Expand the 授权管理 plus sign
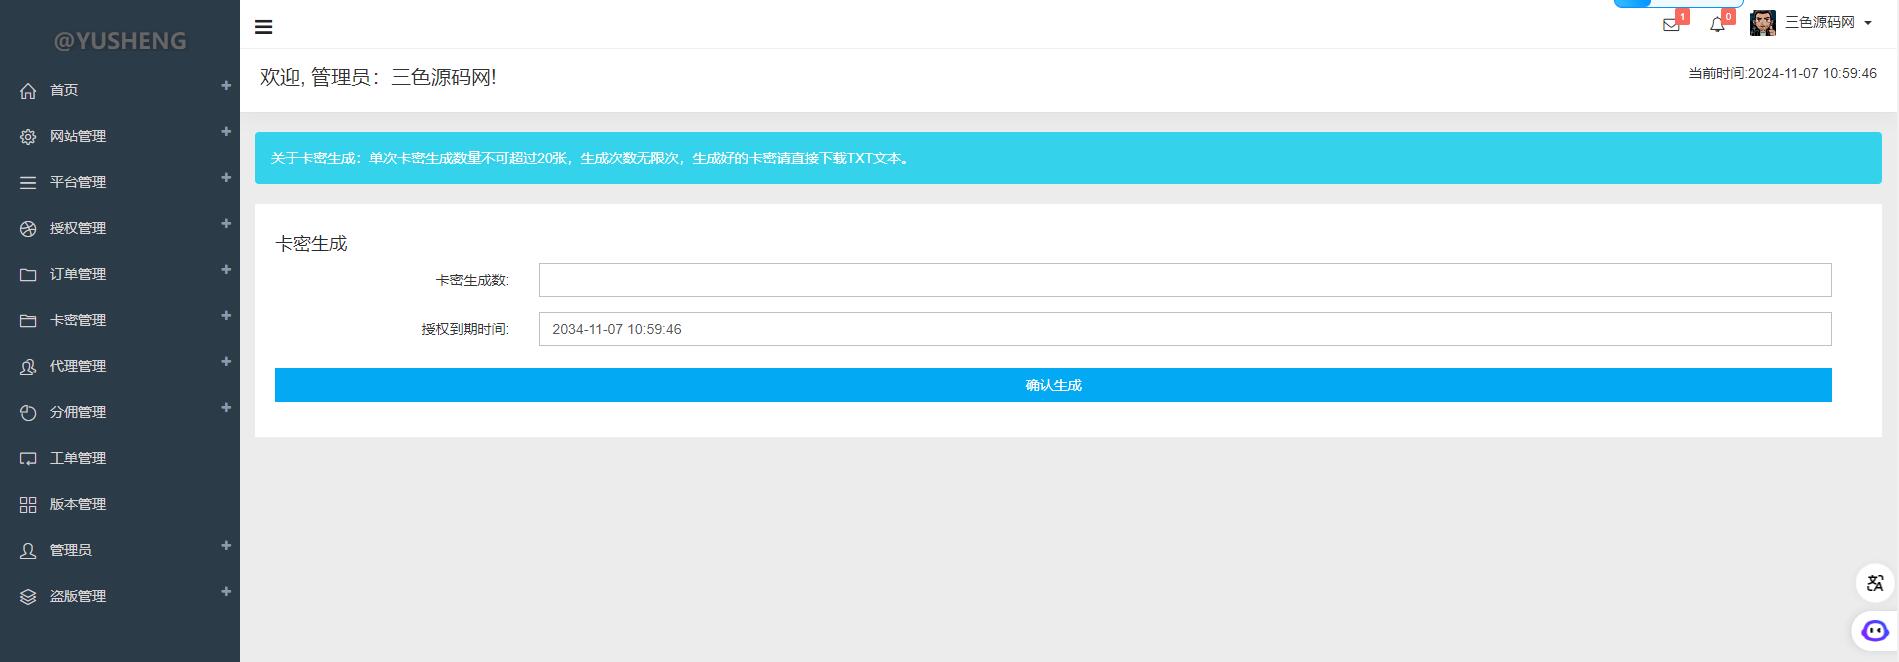The width and height of the screenshot is (1899, 662). click(x=226, y=224)
